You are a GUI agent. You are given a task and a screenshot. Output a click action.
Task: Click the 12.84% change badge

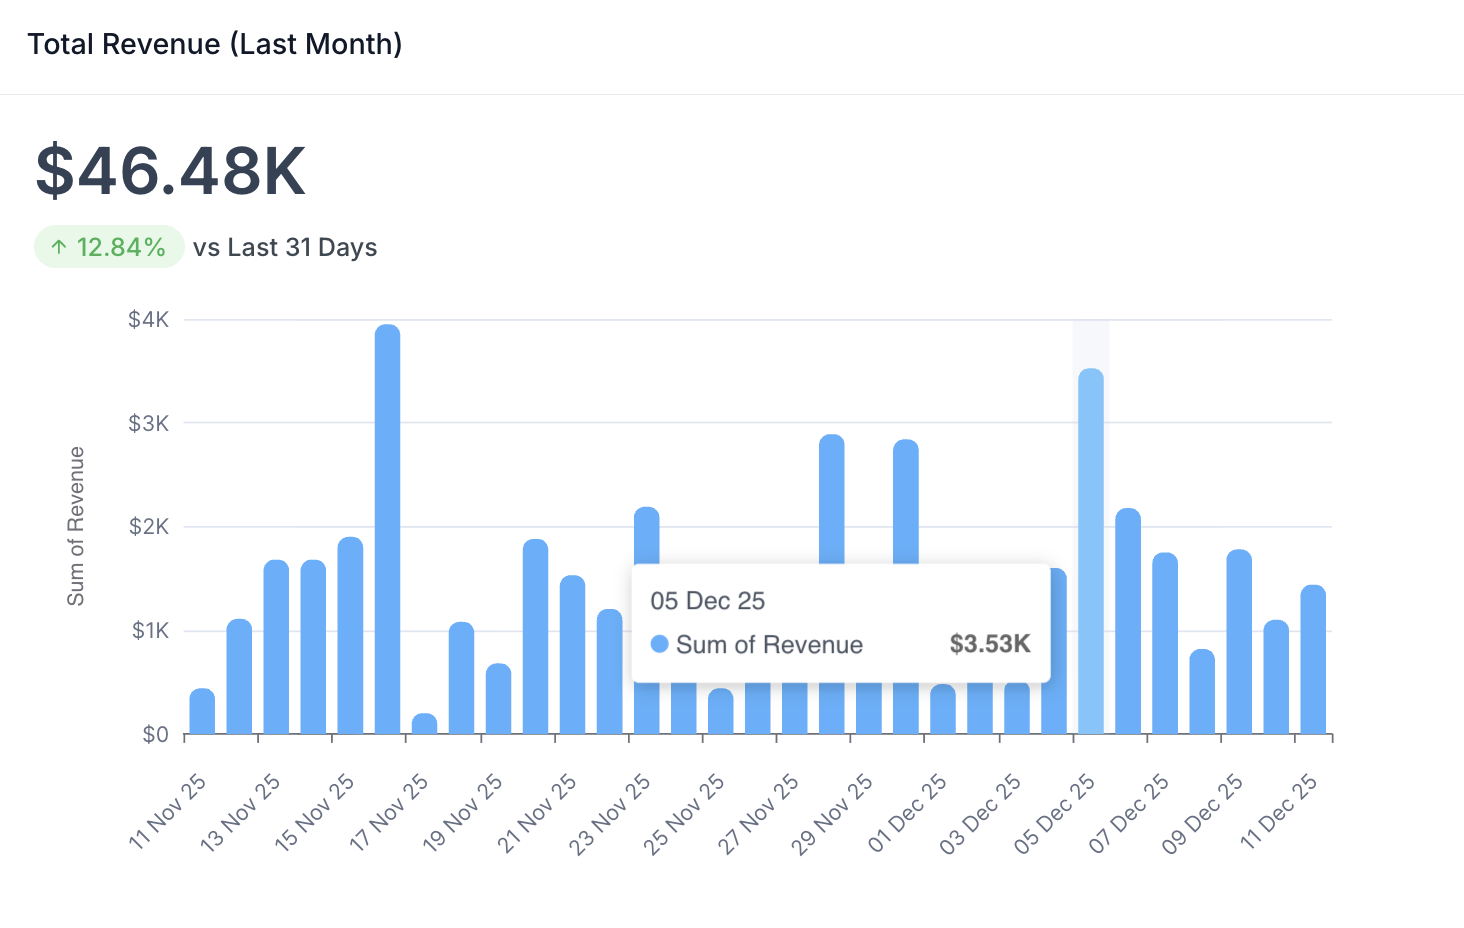point(109,247)
